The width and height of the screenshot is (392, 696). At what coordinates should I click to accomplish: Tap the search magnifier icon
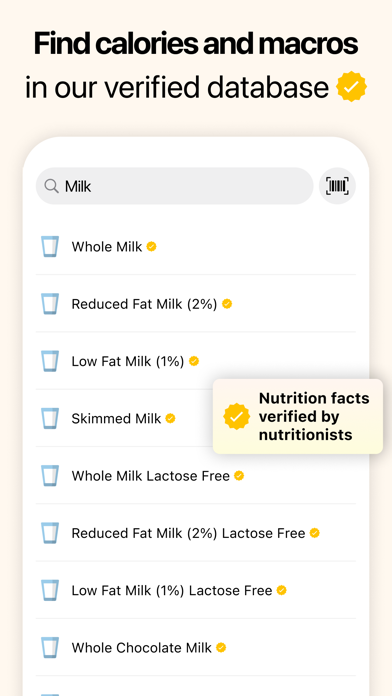click(51, 186)
